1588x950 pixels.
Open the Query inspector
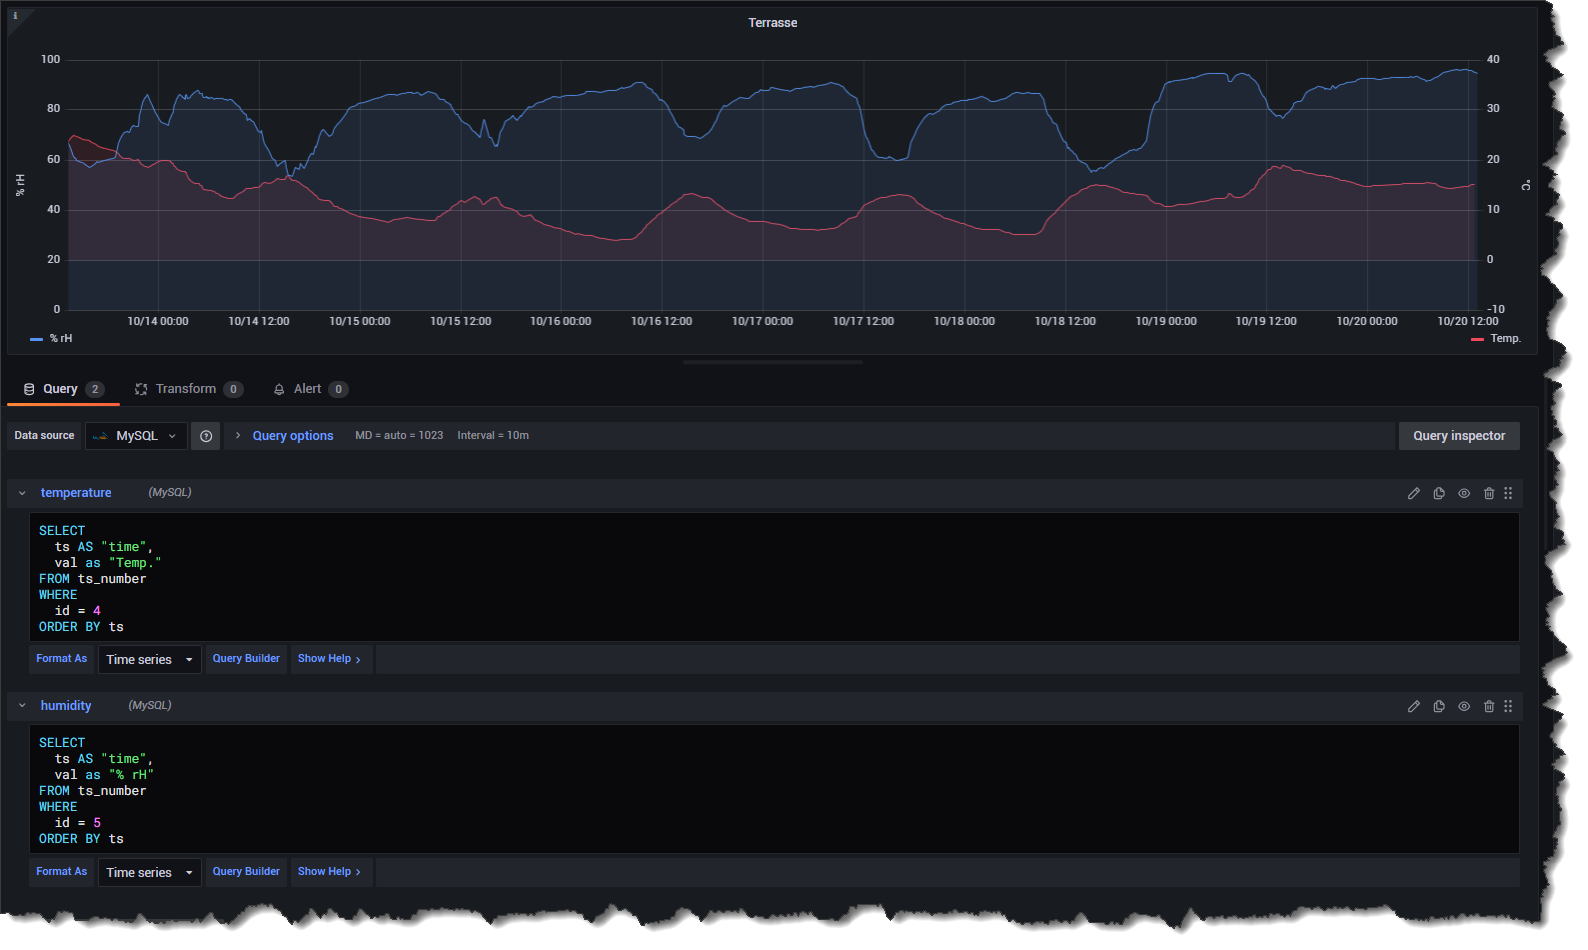pyautogui.click(x=1459, y=436)
